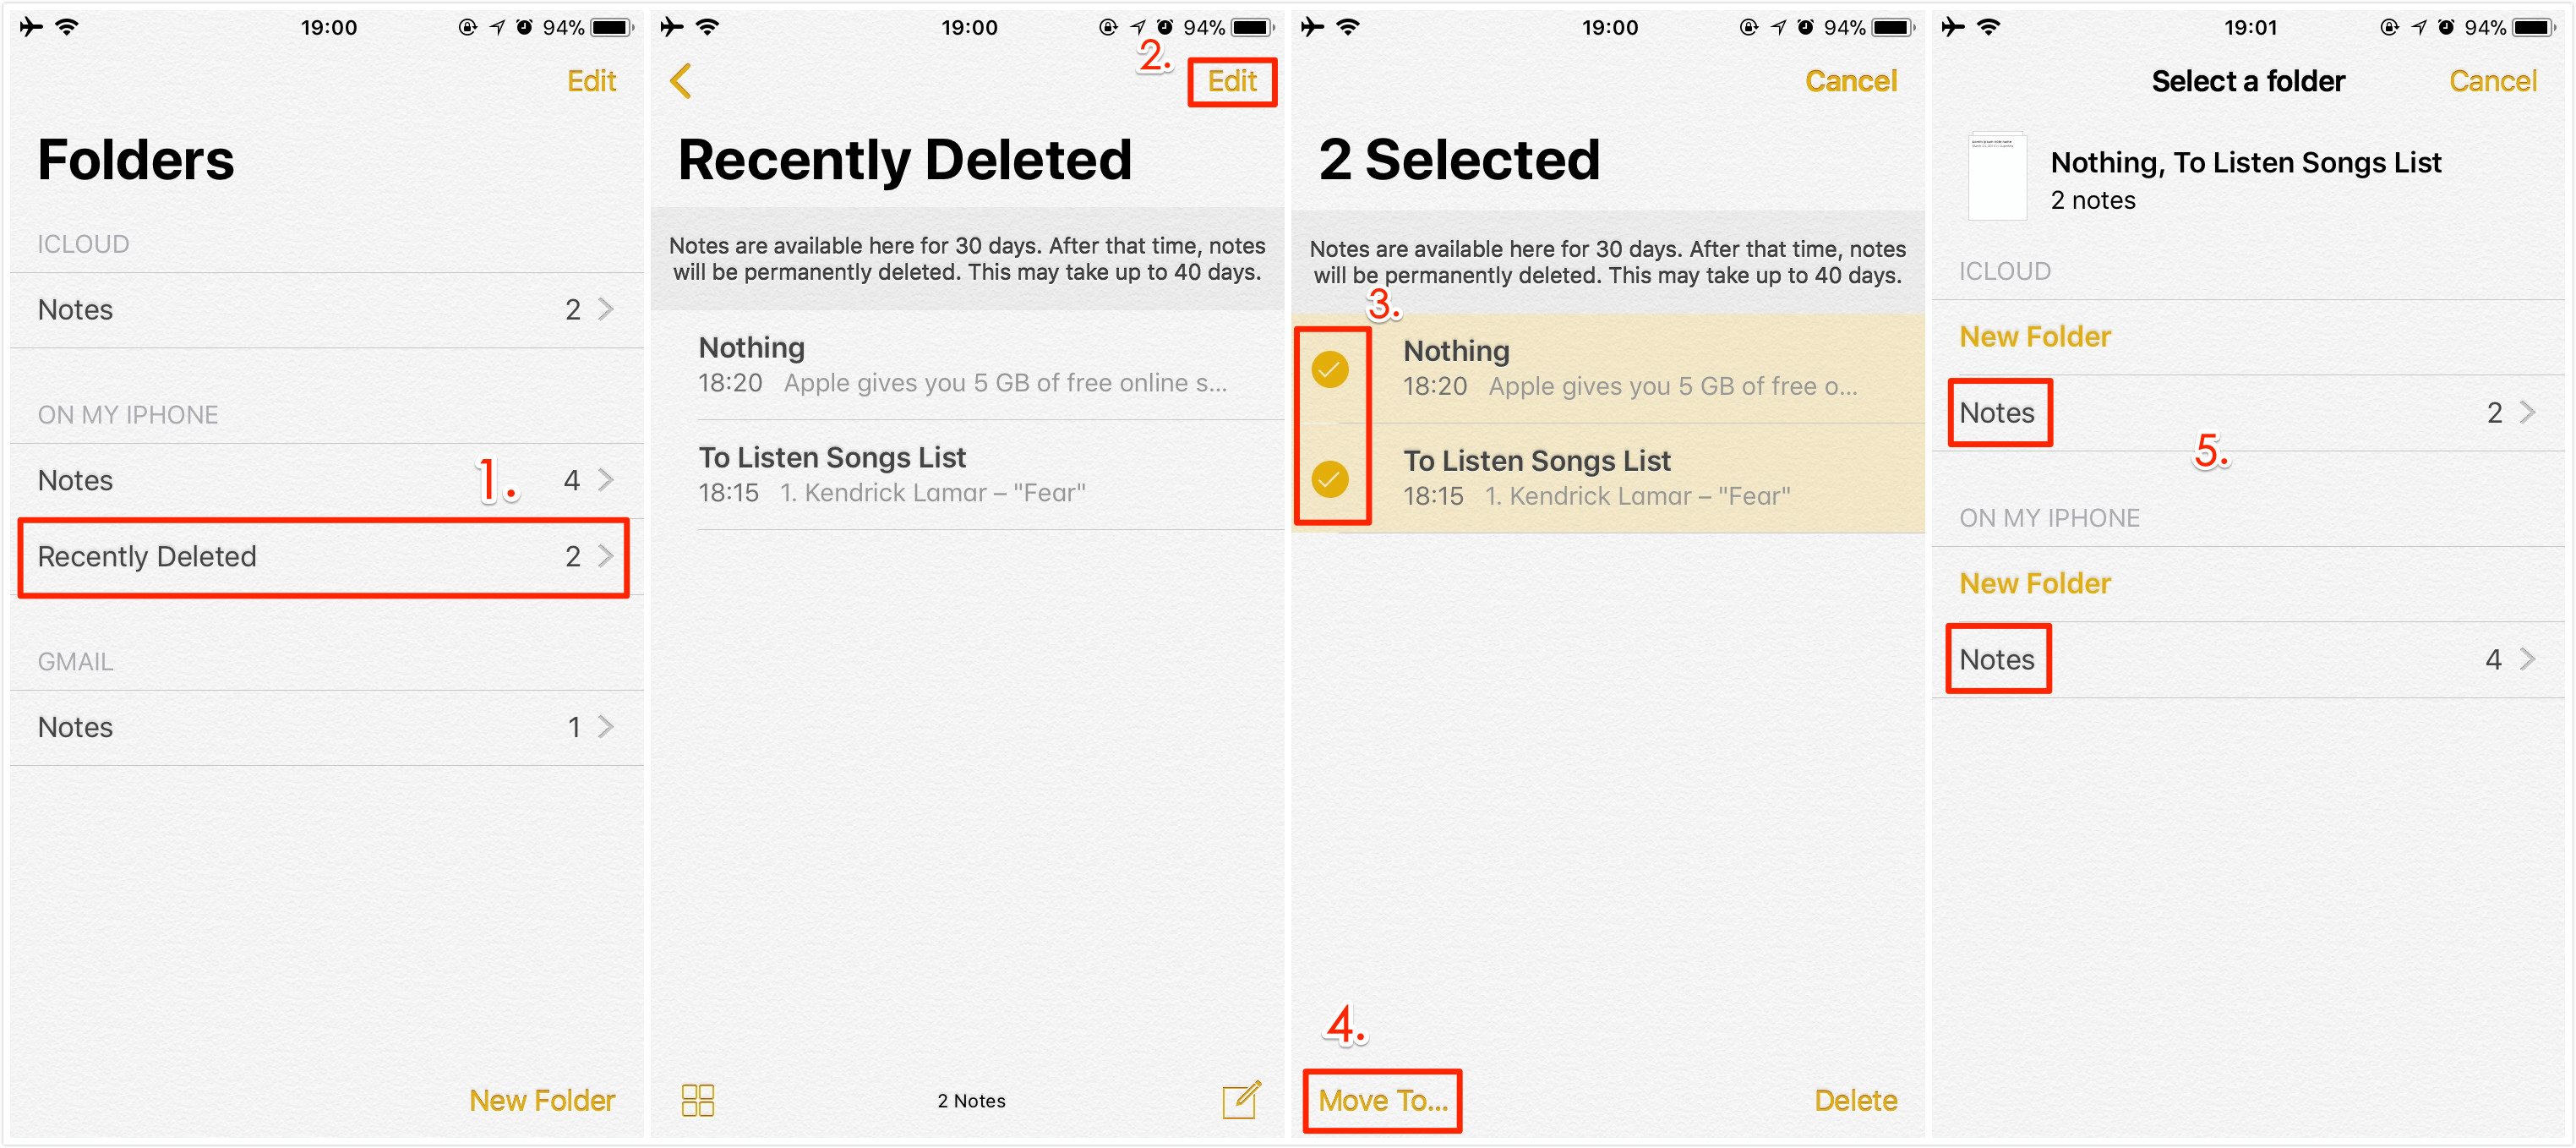Tap the compose new note icon

(x=1244, y=1085)
